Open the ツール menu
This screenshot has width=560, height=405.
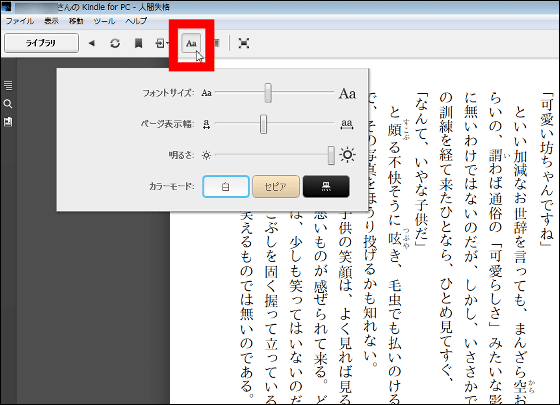(104, 21)
